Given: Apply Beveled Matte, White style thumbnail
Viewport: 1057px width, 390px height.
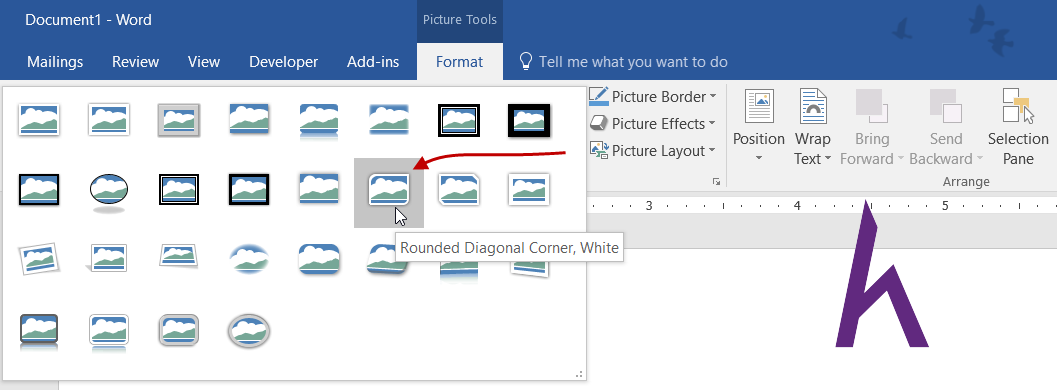Looking at the screenshot, I should [109, 120].
